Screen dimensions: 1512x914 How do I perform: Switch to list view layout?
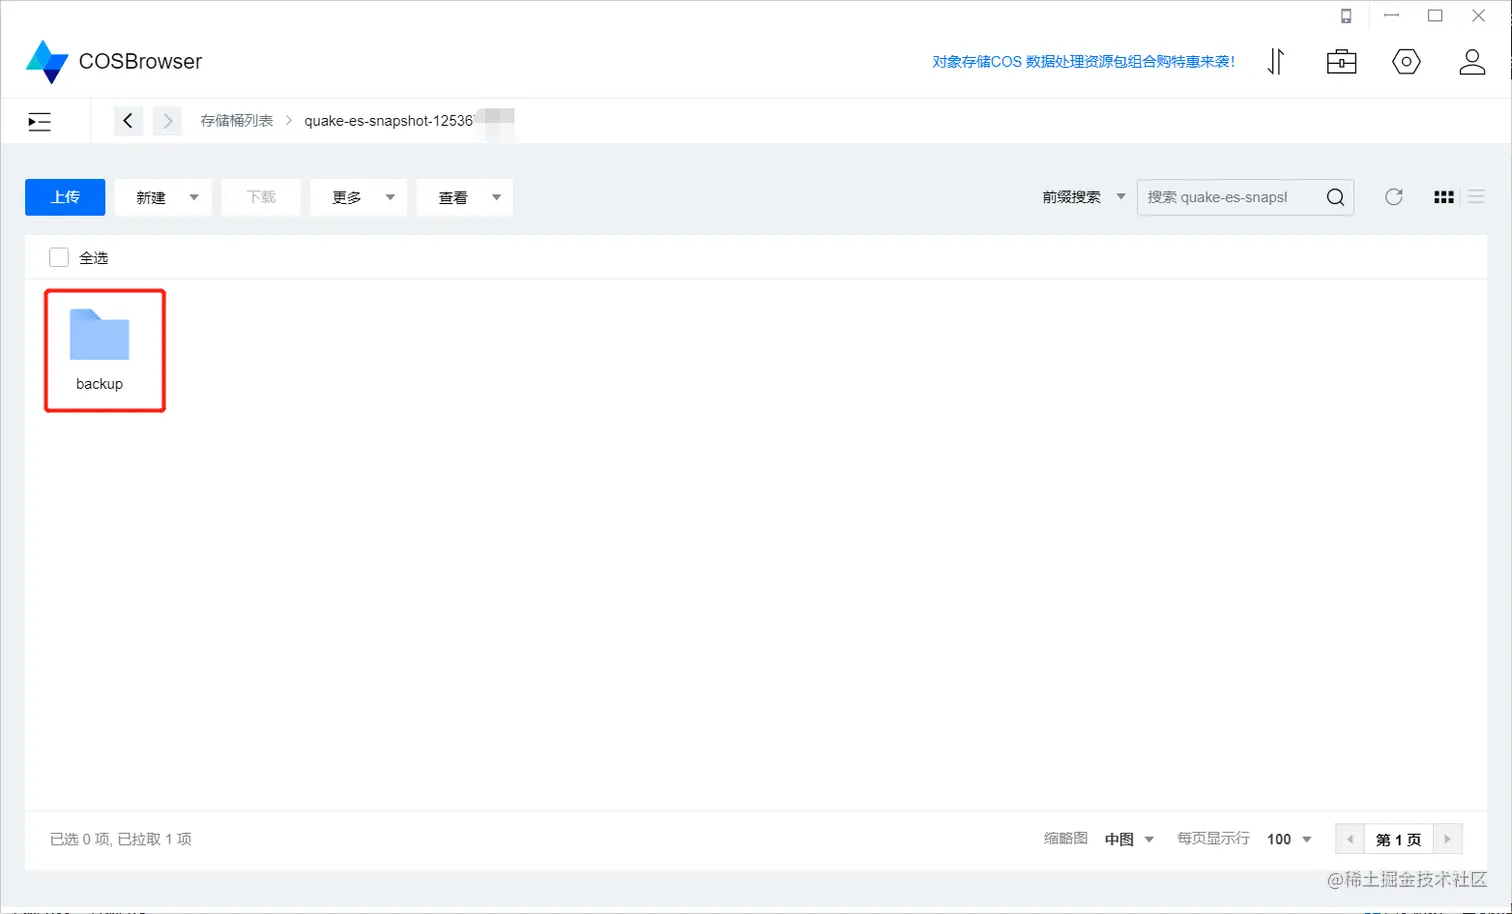1478,197
